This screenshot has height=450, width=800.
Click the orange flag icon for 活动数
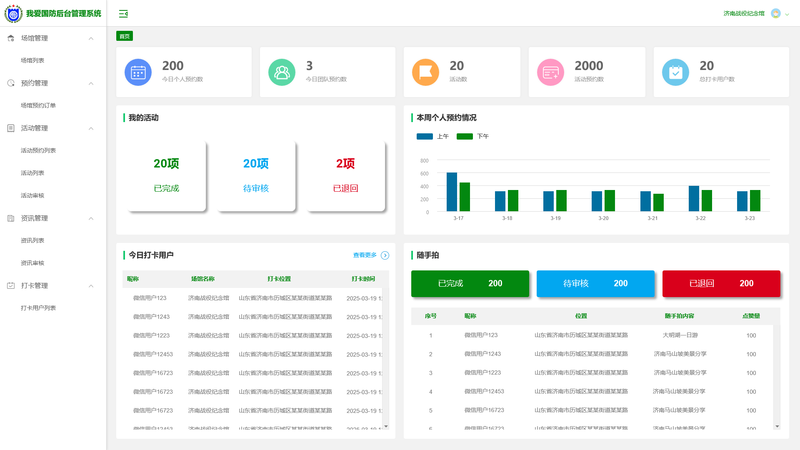426,72
